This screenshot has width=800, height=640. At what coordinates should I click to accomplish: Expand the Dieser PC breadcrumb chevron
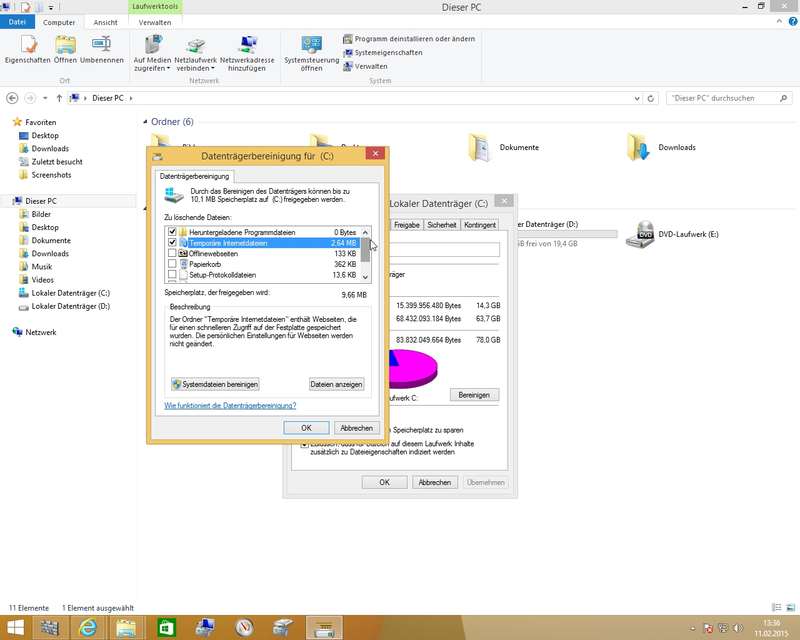click(131, 98)
